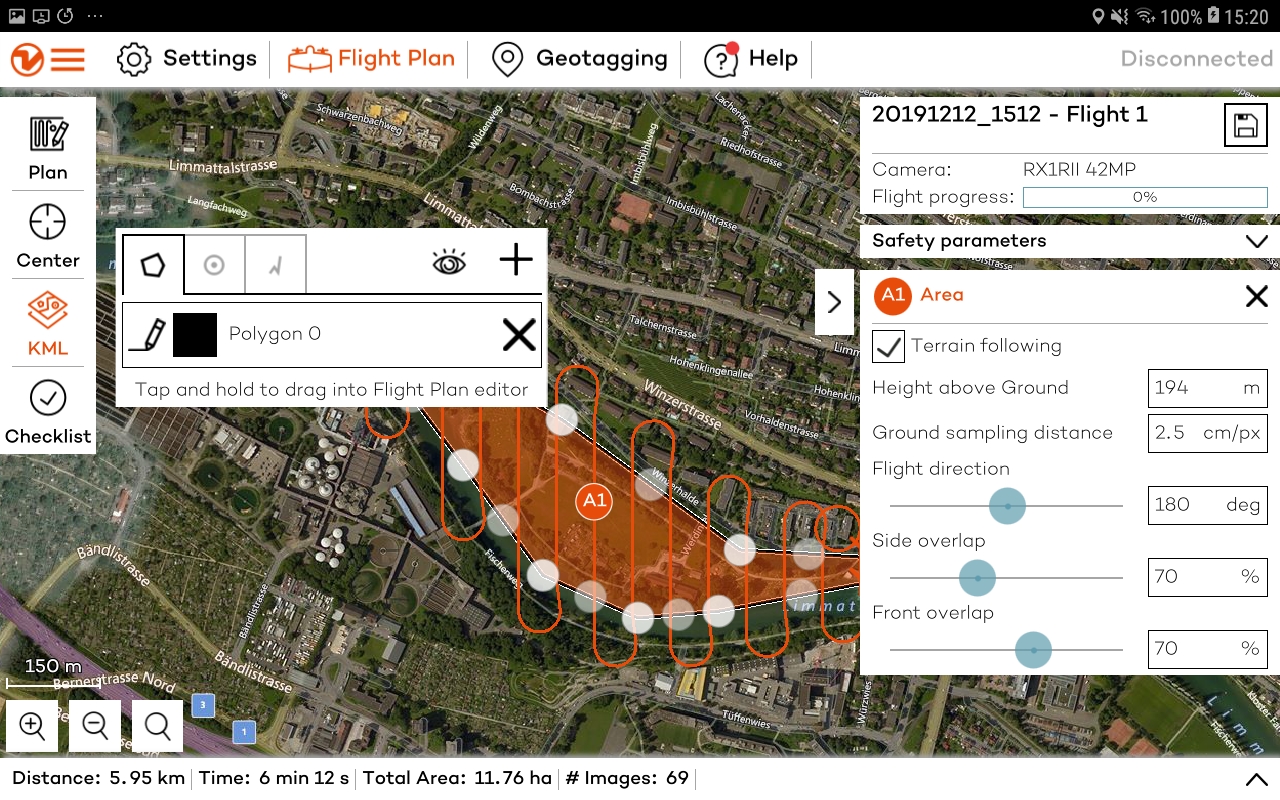The height and width of the screenshot is (800, 1280).
Task: Expand the side panel with the arrow
Action: [x=835, y=302]
